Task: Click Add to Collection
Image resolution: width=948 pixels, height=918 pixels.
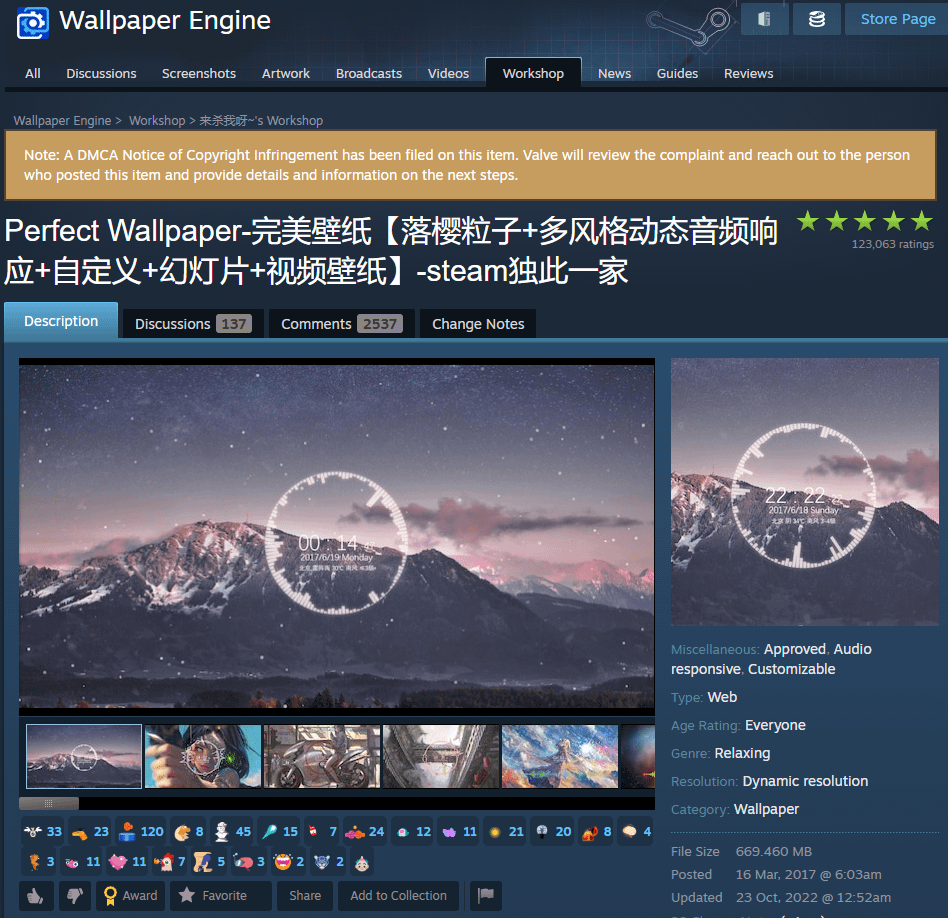Action: pos(398,896)
